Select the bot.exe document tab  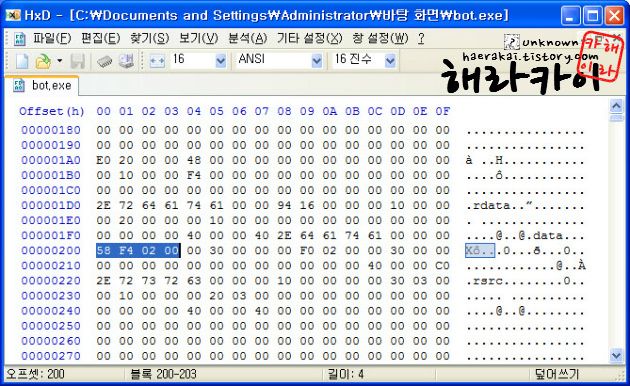pos(42,86)
